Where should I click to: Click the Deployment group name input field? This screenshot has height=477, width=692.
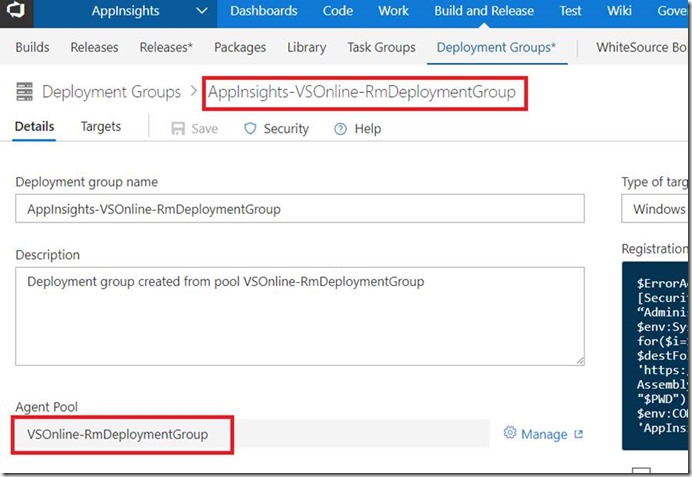pos(300,209)
